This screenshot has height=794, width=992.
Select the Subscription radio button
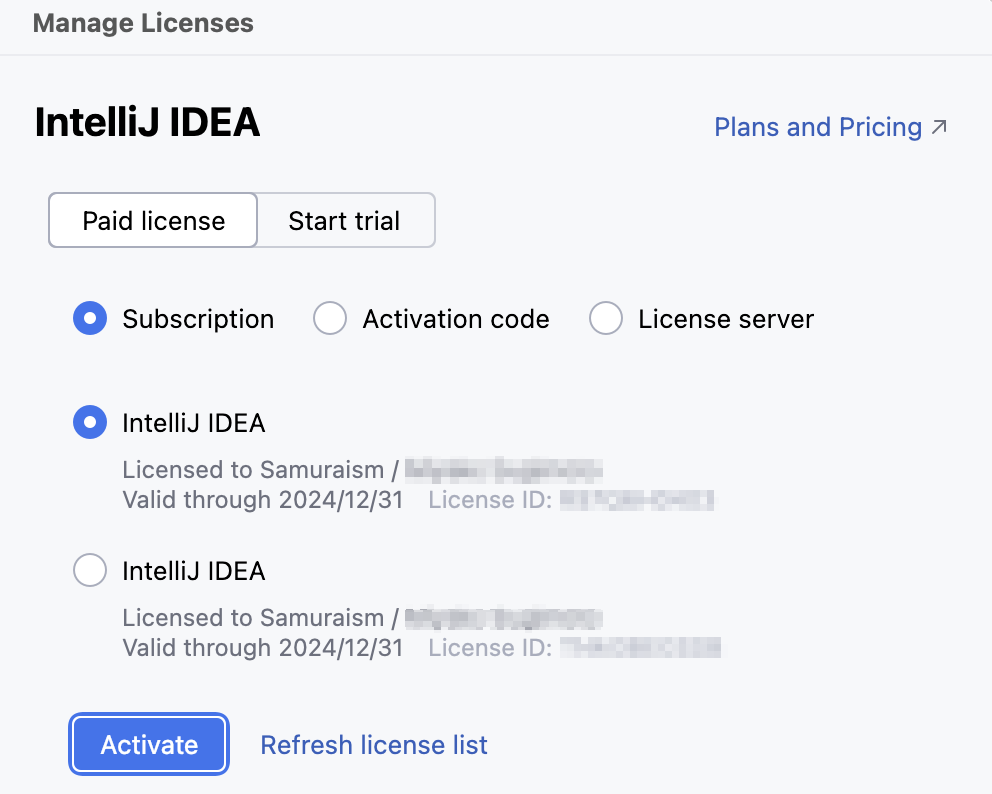(x=90, y=318)
